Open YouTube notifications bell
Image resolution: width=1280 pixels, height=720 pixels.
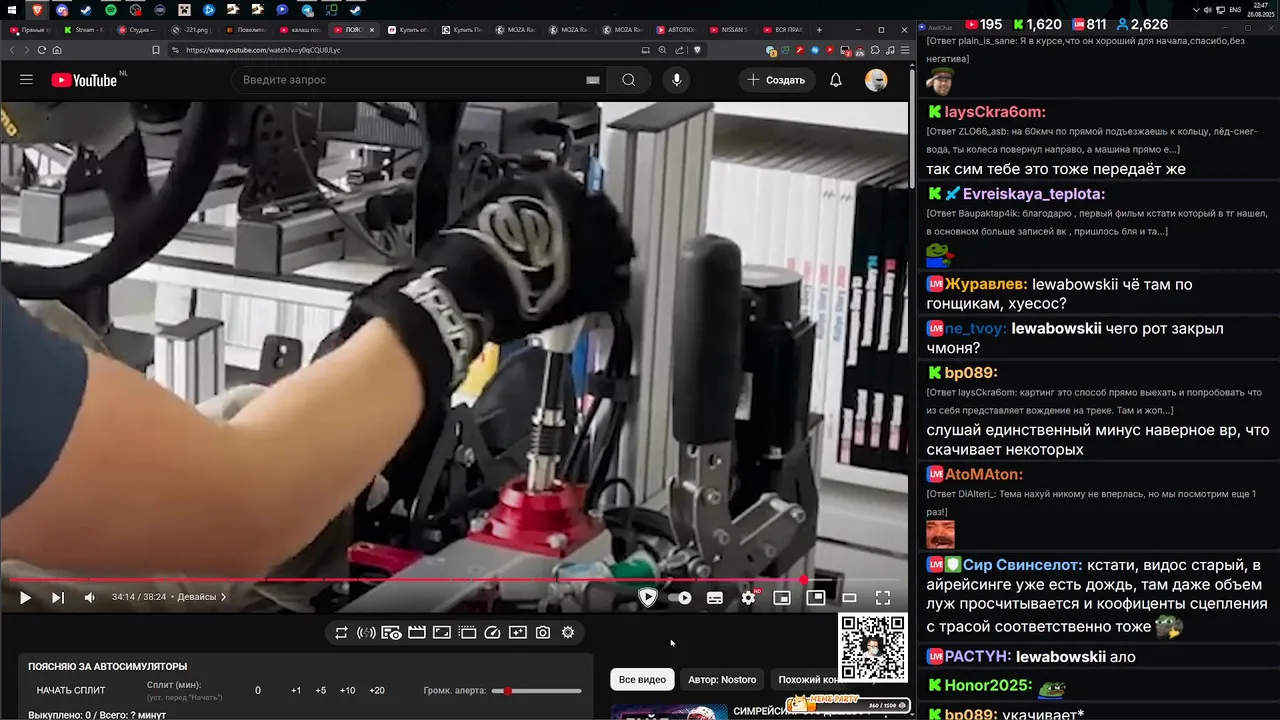pos(836,80)
